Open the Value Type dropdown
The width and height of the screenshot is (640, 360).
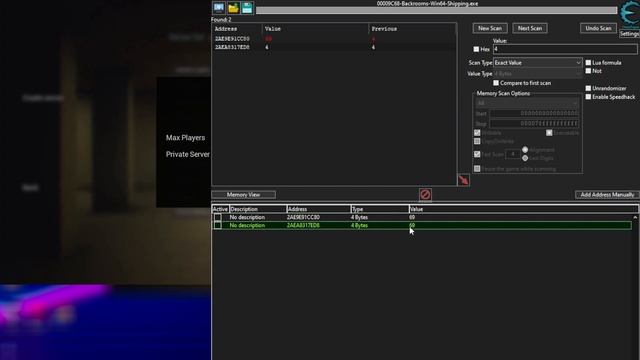coord(538,74)
